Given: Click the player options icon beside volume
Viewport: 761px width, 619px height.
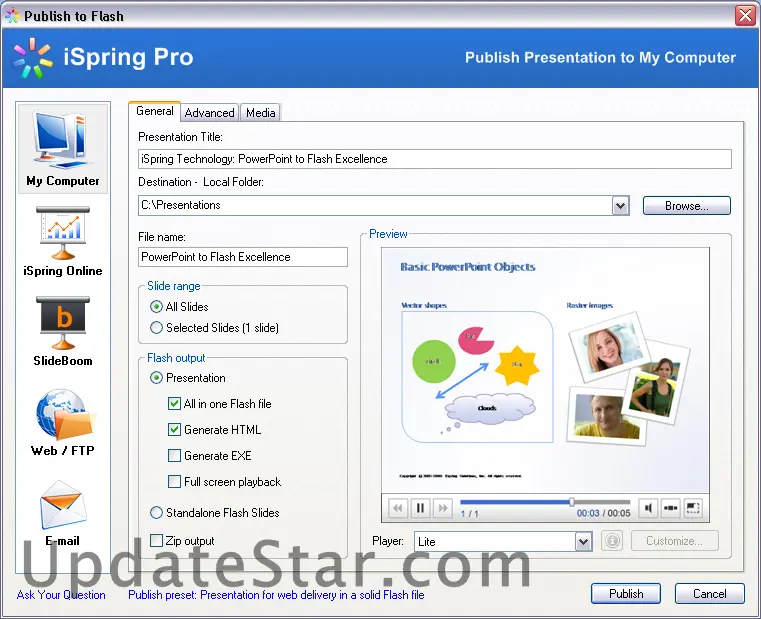Looking at the screenshot, I should click(x=670, y=508).
